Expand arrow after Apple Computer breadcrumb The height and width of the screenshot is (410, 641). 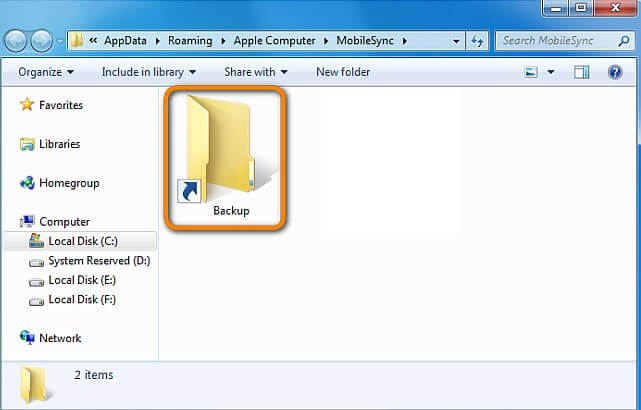pyautogui.click(x=326, y=41)
